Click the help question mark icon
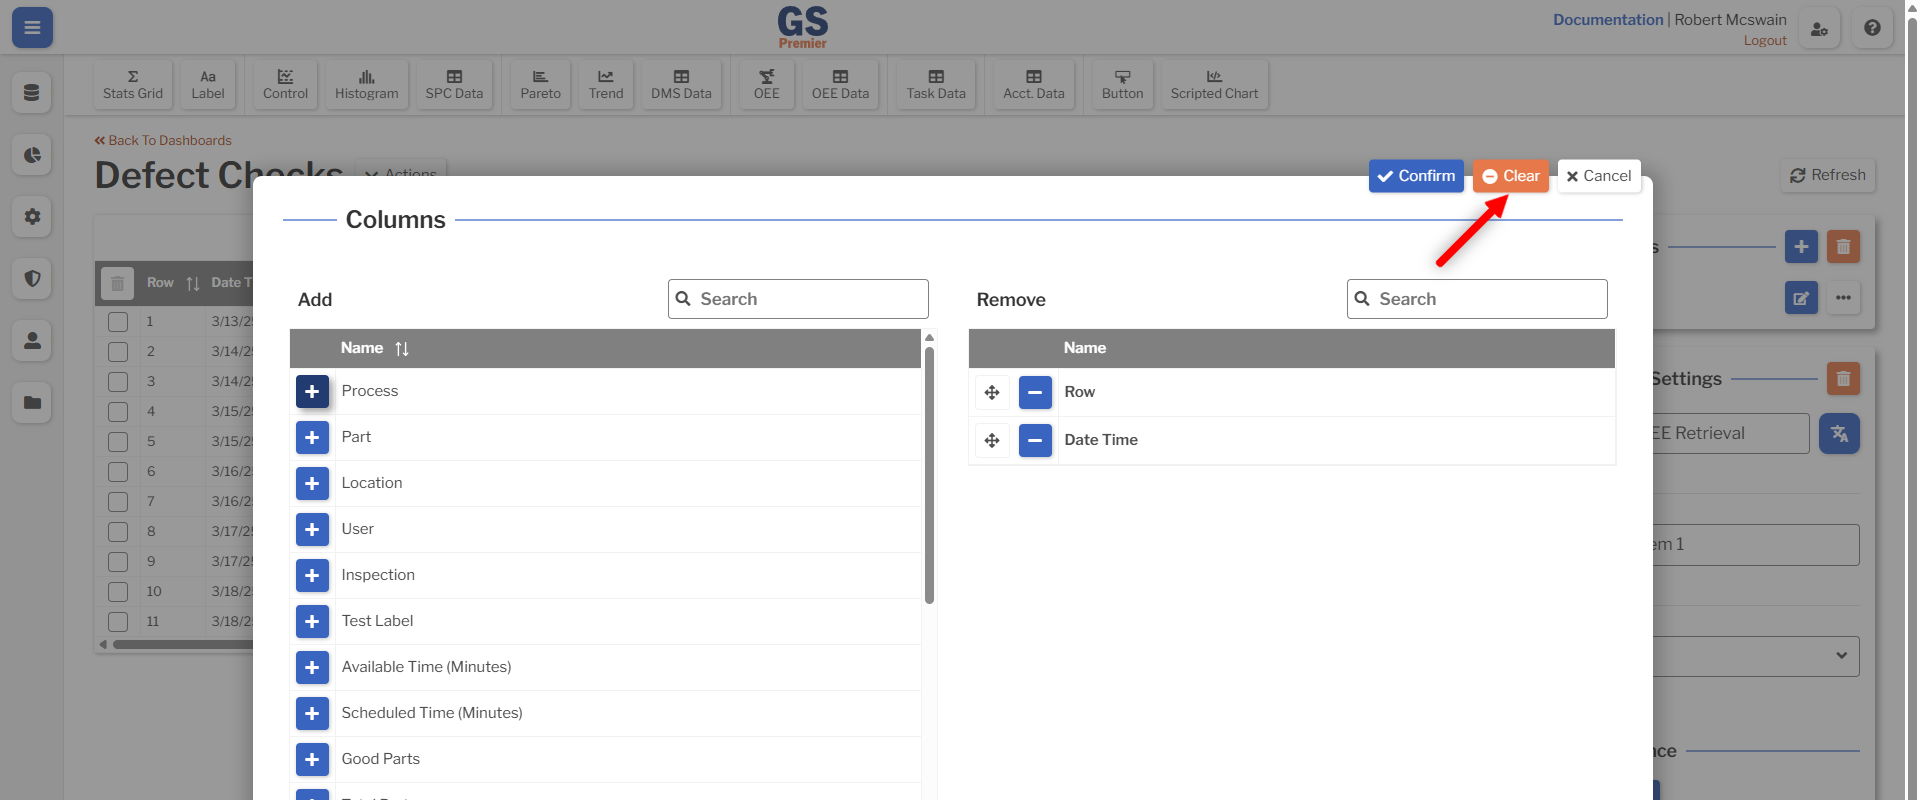The width and height of the screenshot is (1920, 800). click(x=1872, y=28)
